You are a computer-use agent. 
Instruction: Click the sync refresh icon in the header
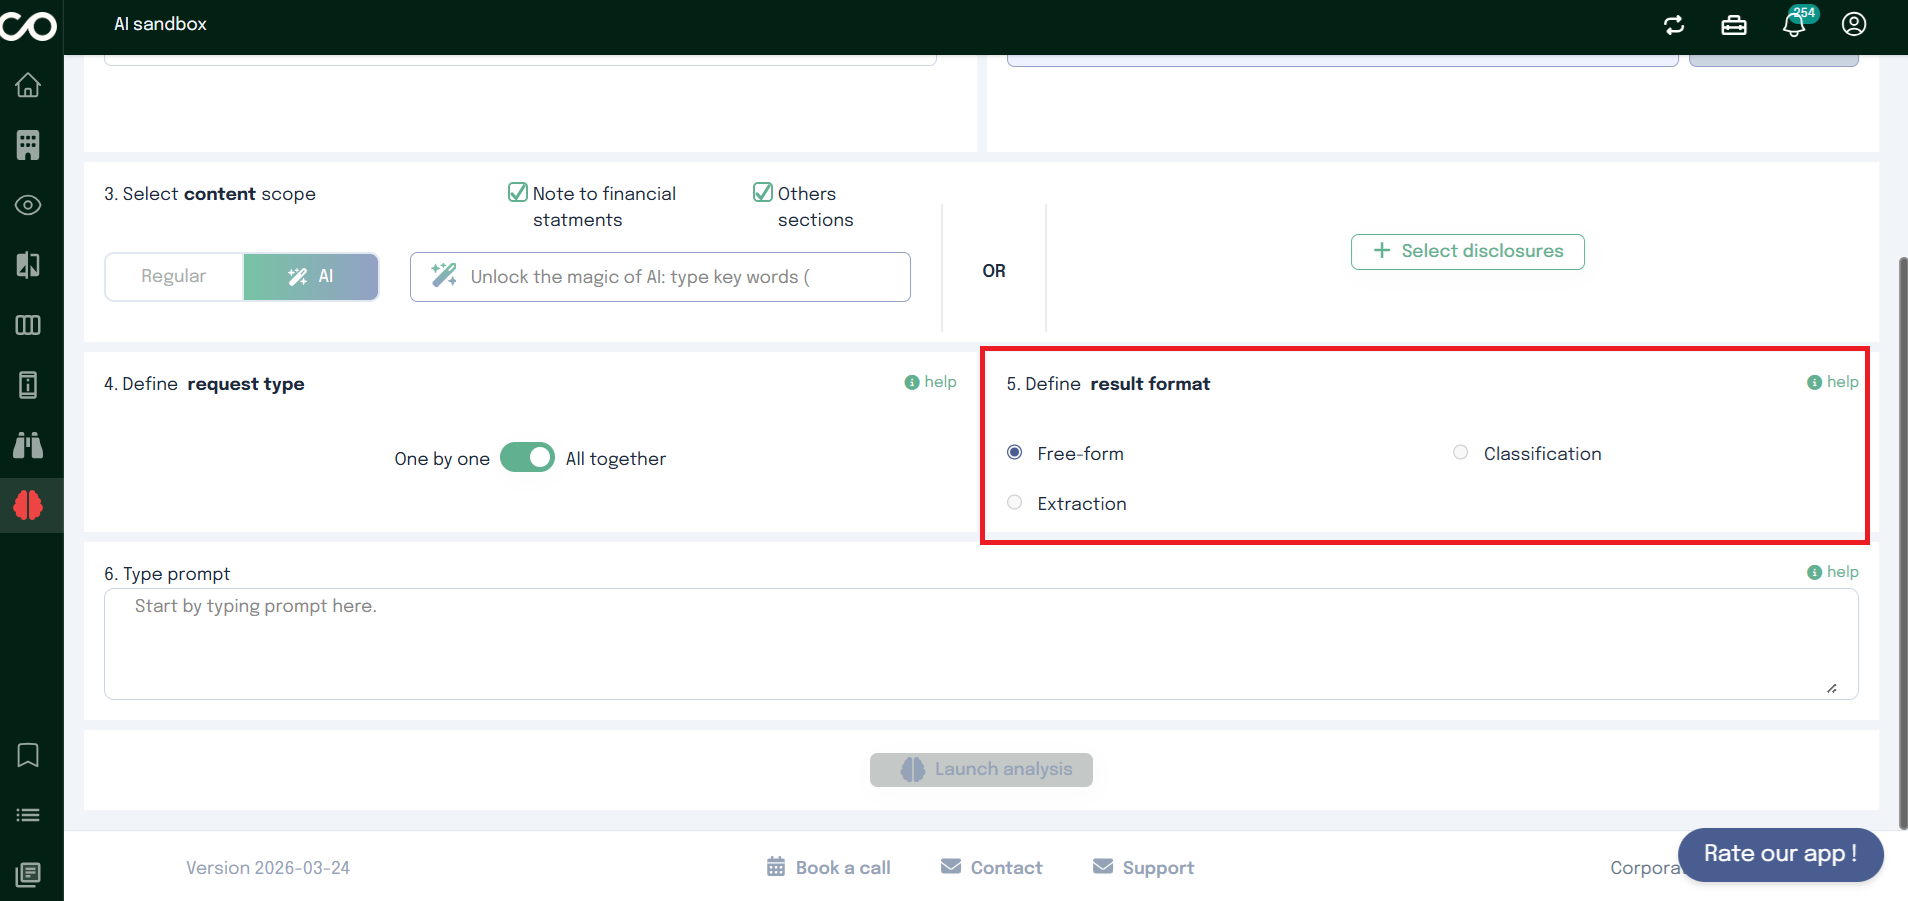tap(1673, 25)
